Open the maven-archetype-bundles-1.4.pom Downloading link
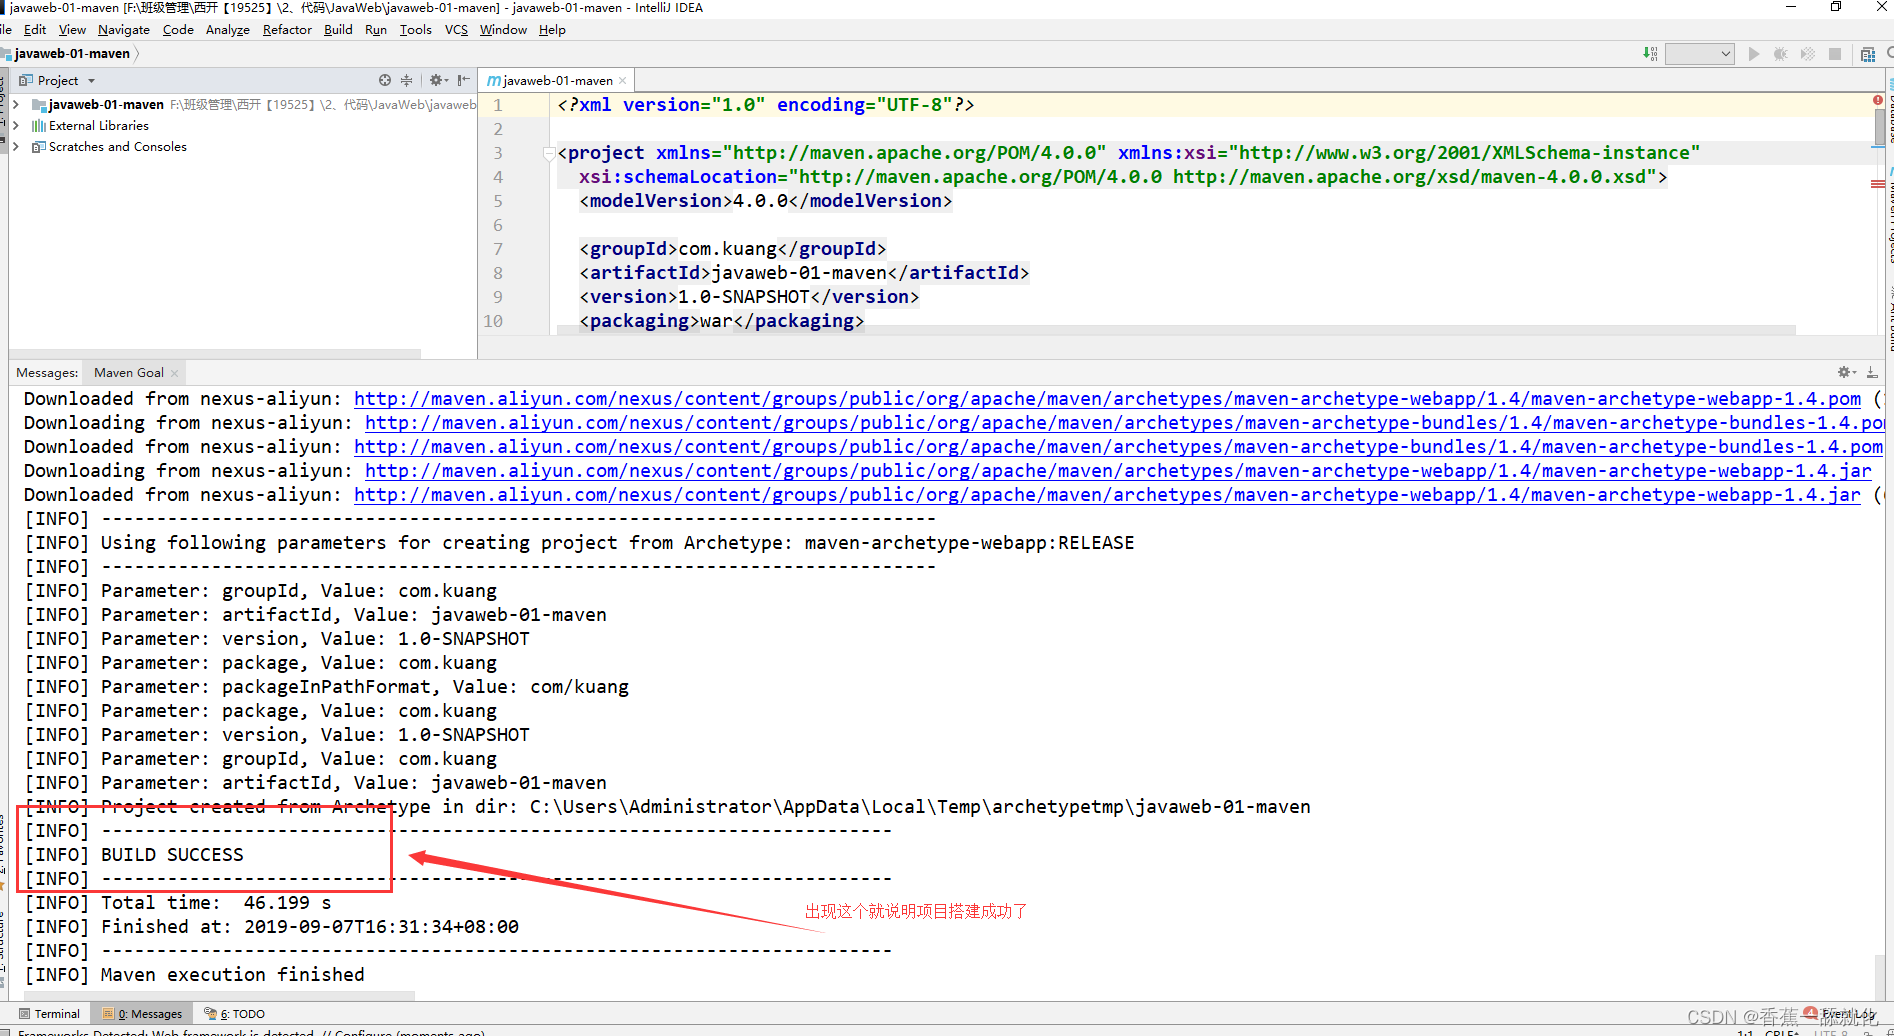 [x=1124, y=423]
